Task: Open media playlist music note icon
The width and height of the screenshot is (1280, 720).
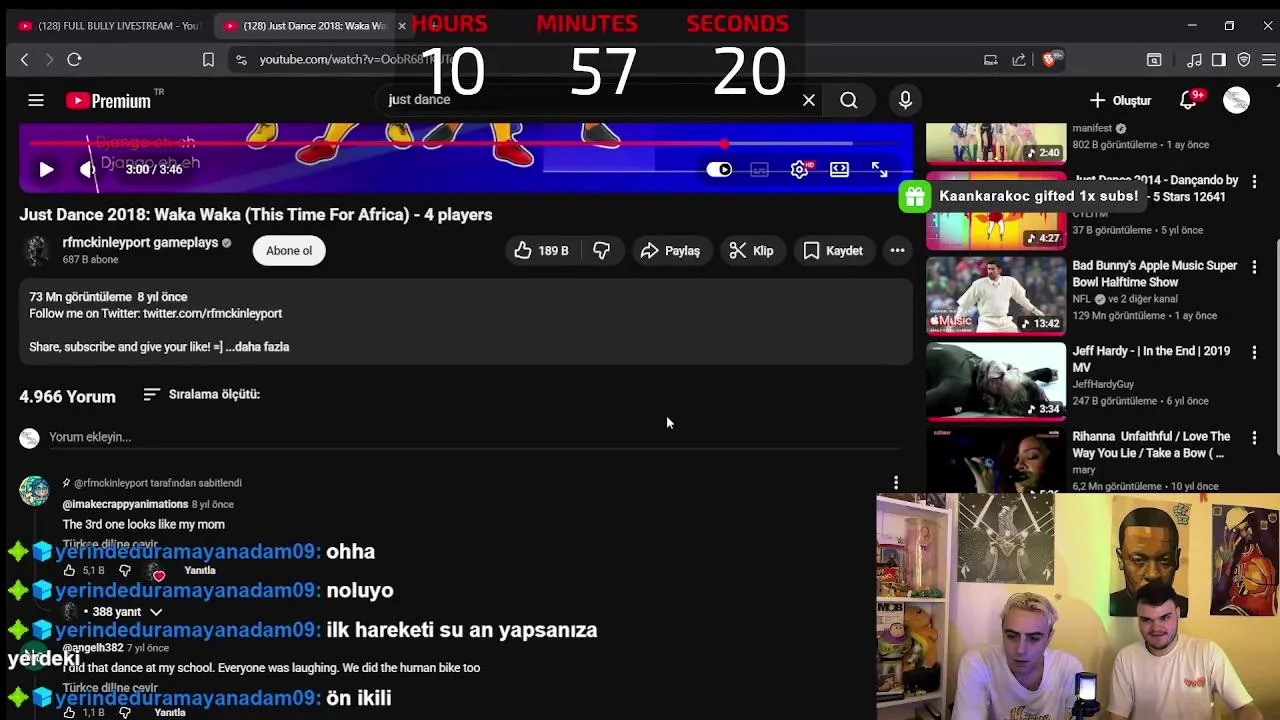Action: click(1194, 60)
